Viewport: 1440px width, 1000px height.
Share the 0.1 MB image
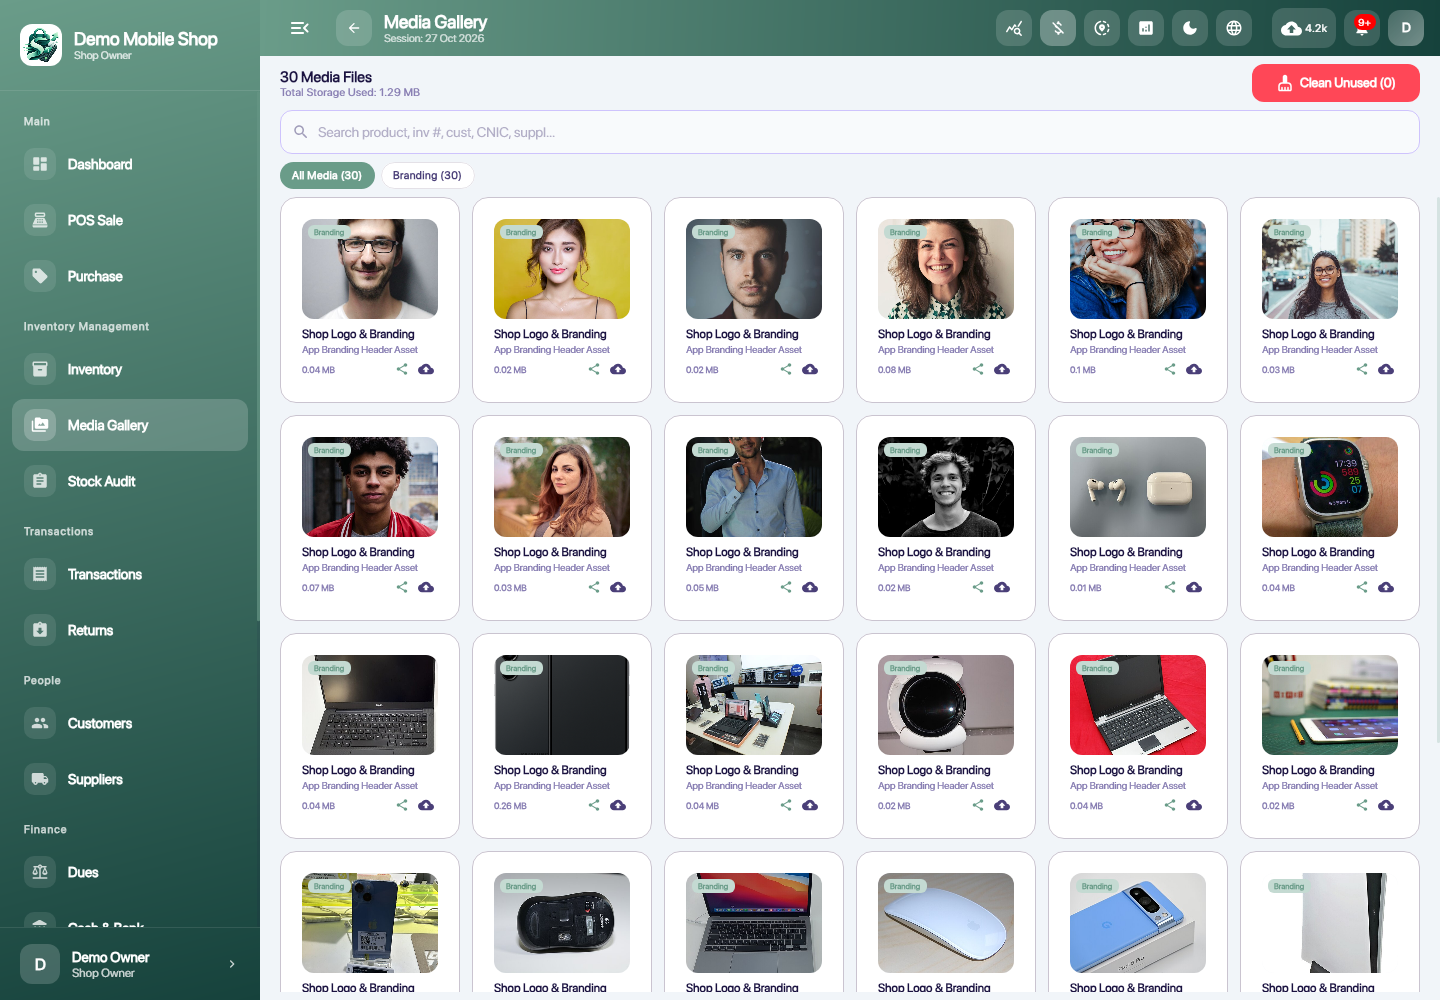pyautogui.click(x=1170, y=369)
